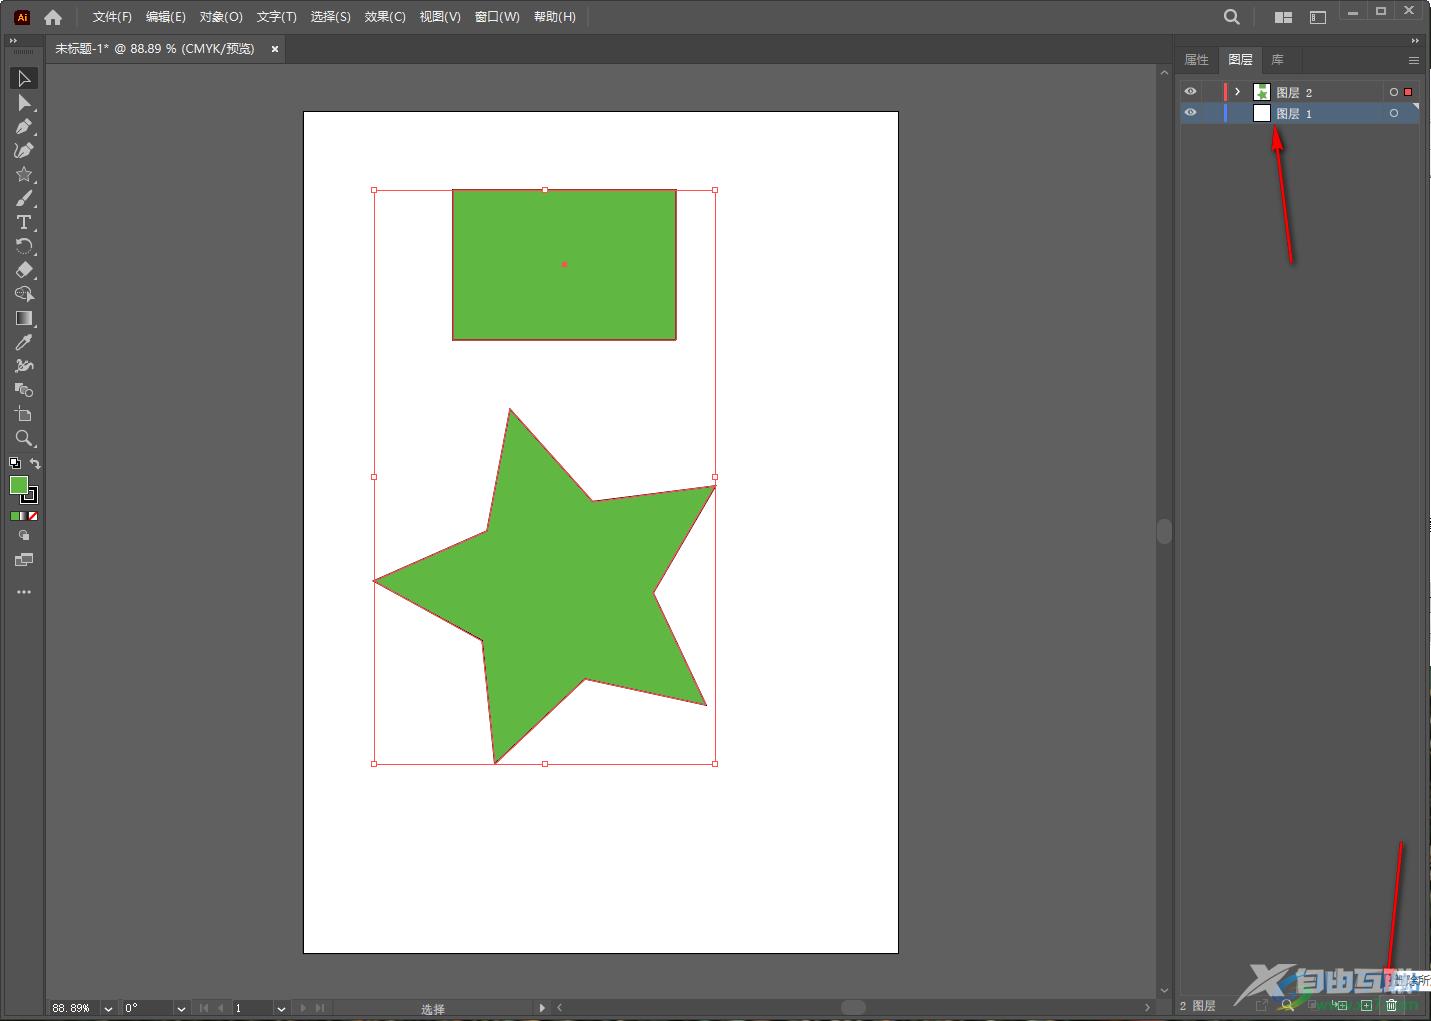The width and height of the screenshot is (1431, 1021).
Task: Close the 未标题-1 document tab
Action: [x=275, y=49]
